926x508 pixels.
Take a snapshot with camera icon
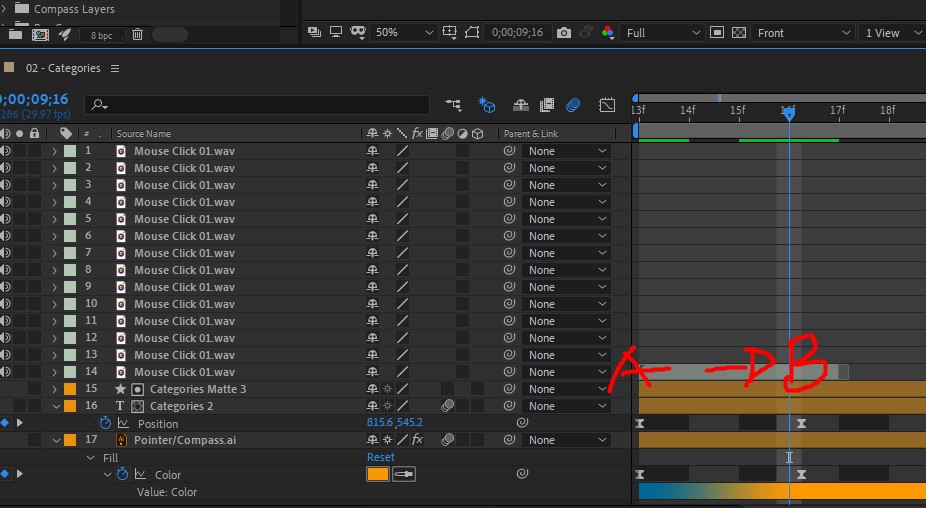pos(564,32)
